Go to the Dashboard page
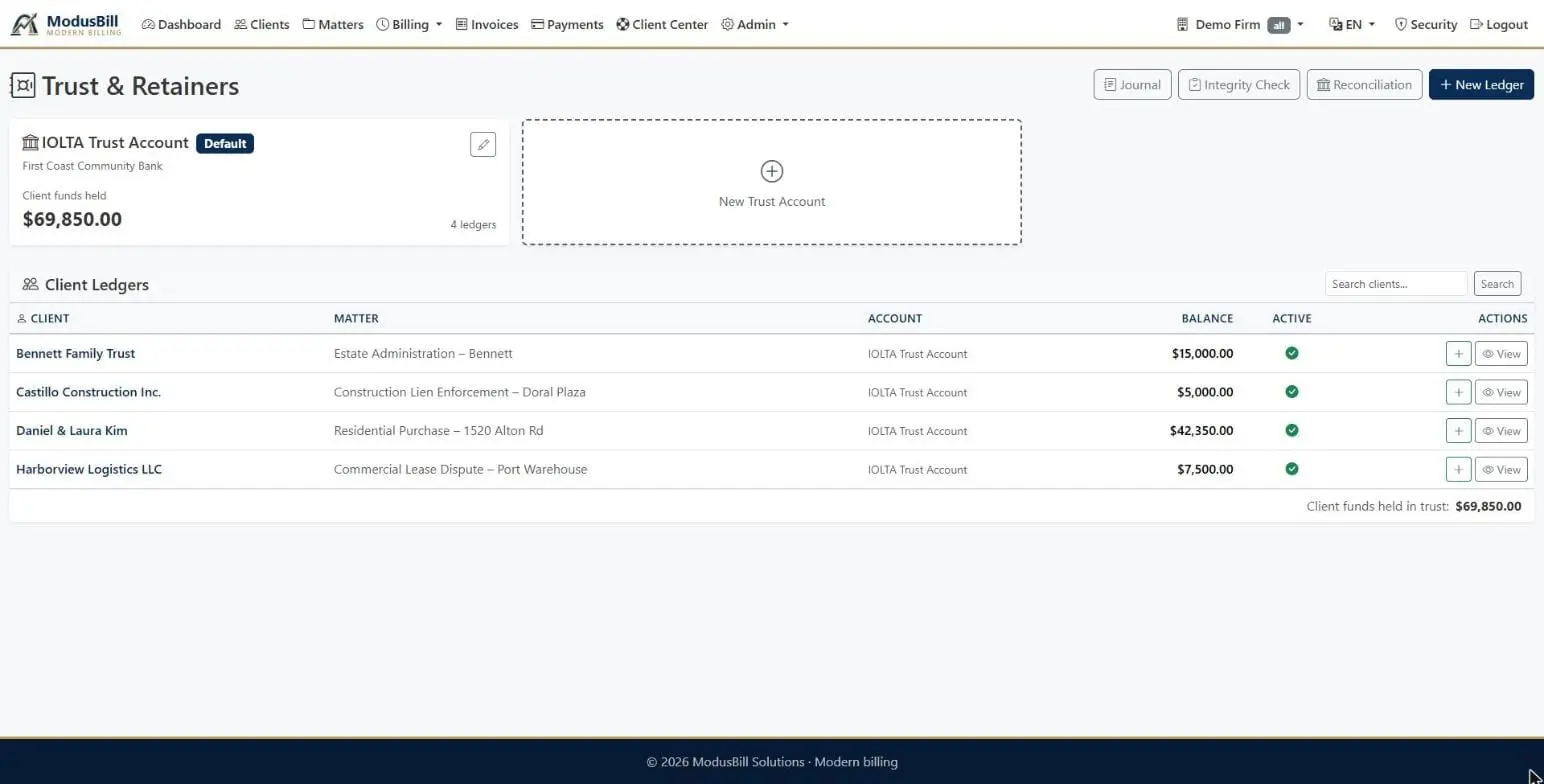Viewport: 1544px width, 784px height. [x=181, y=24]
